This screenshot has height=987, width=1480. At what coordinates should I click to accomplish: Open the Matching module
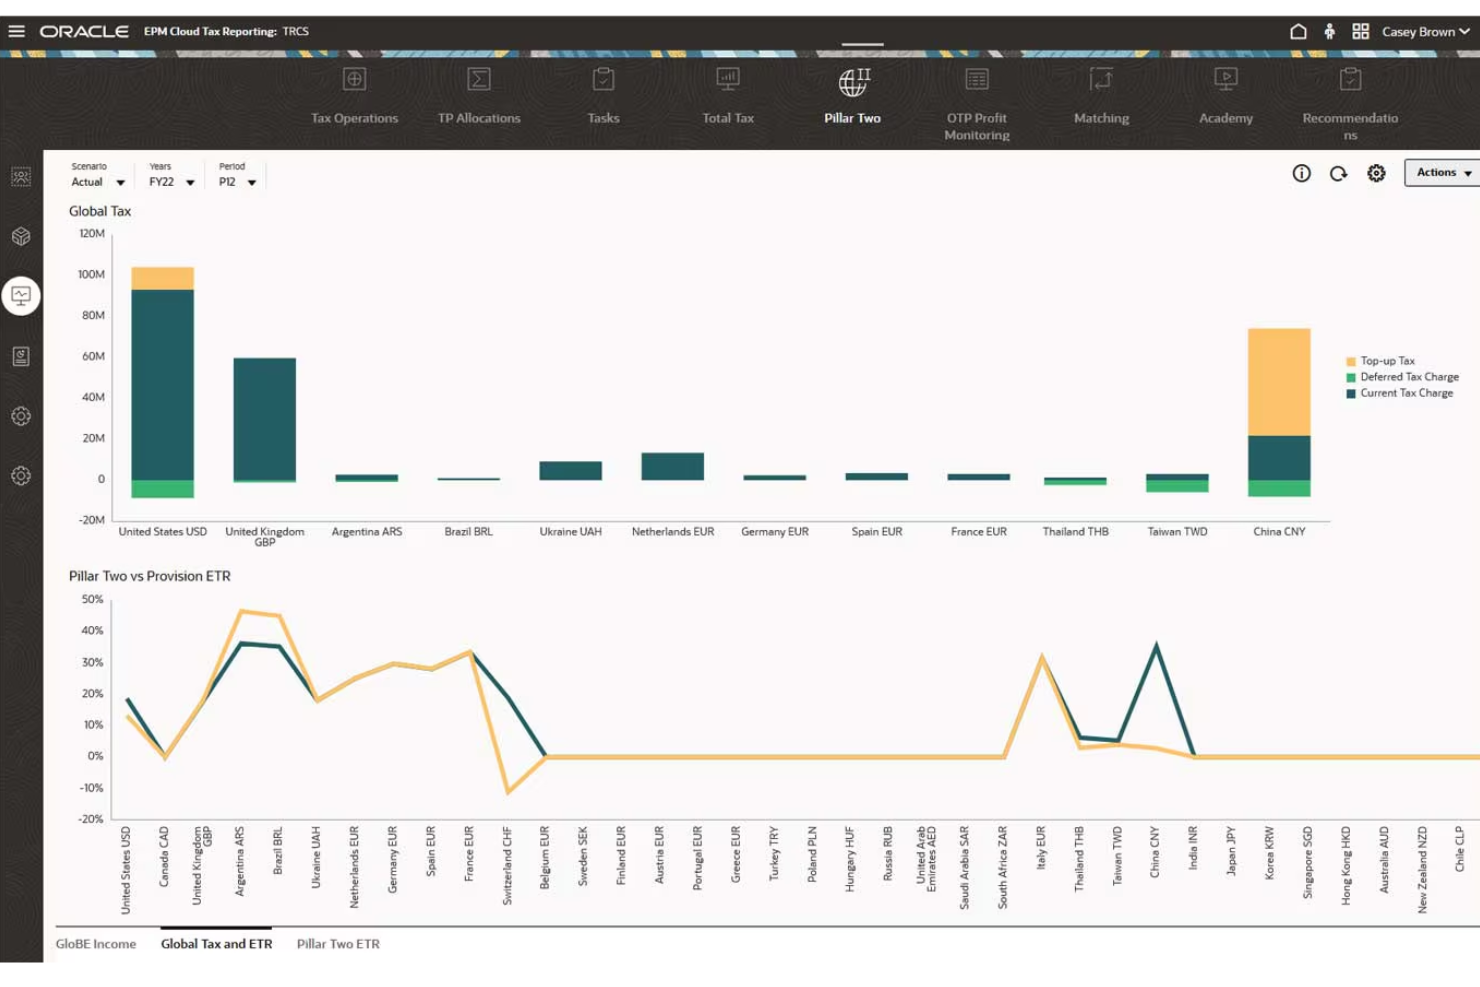point(1101,95)
